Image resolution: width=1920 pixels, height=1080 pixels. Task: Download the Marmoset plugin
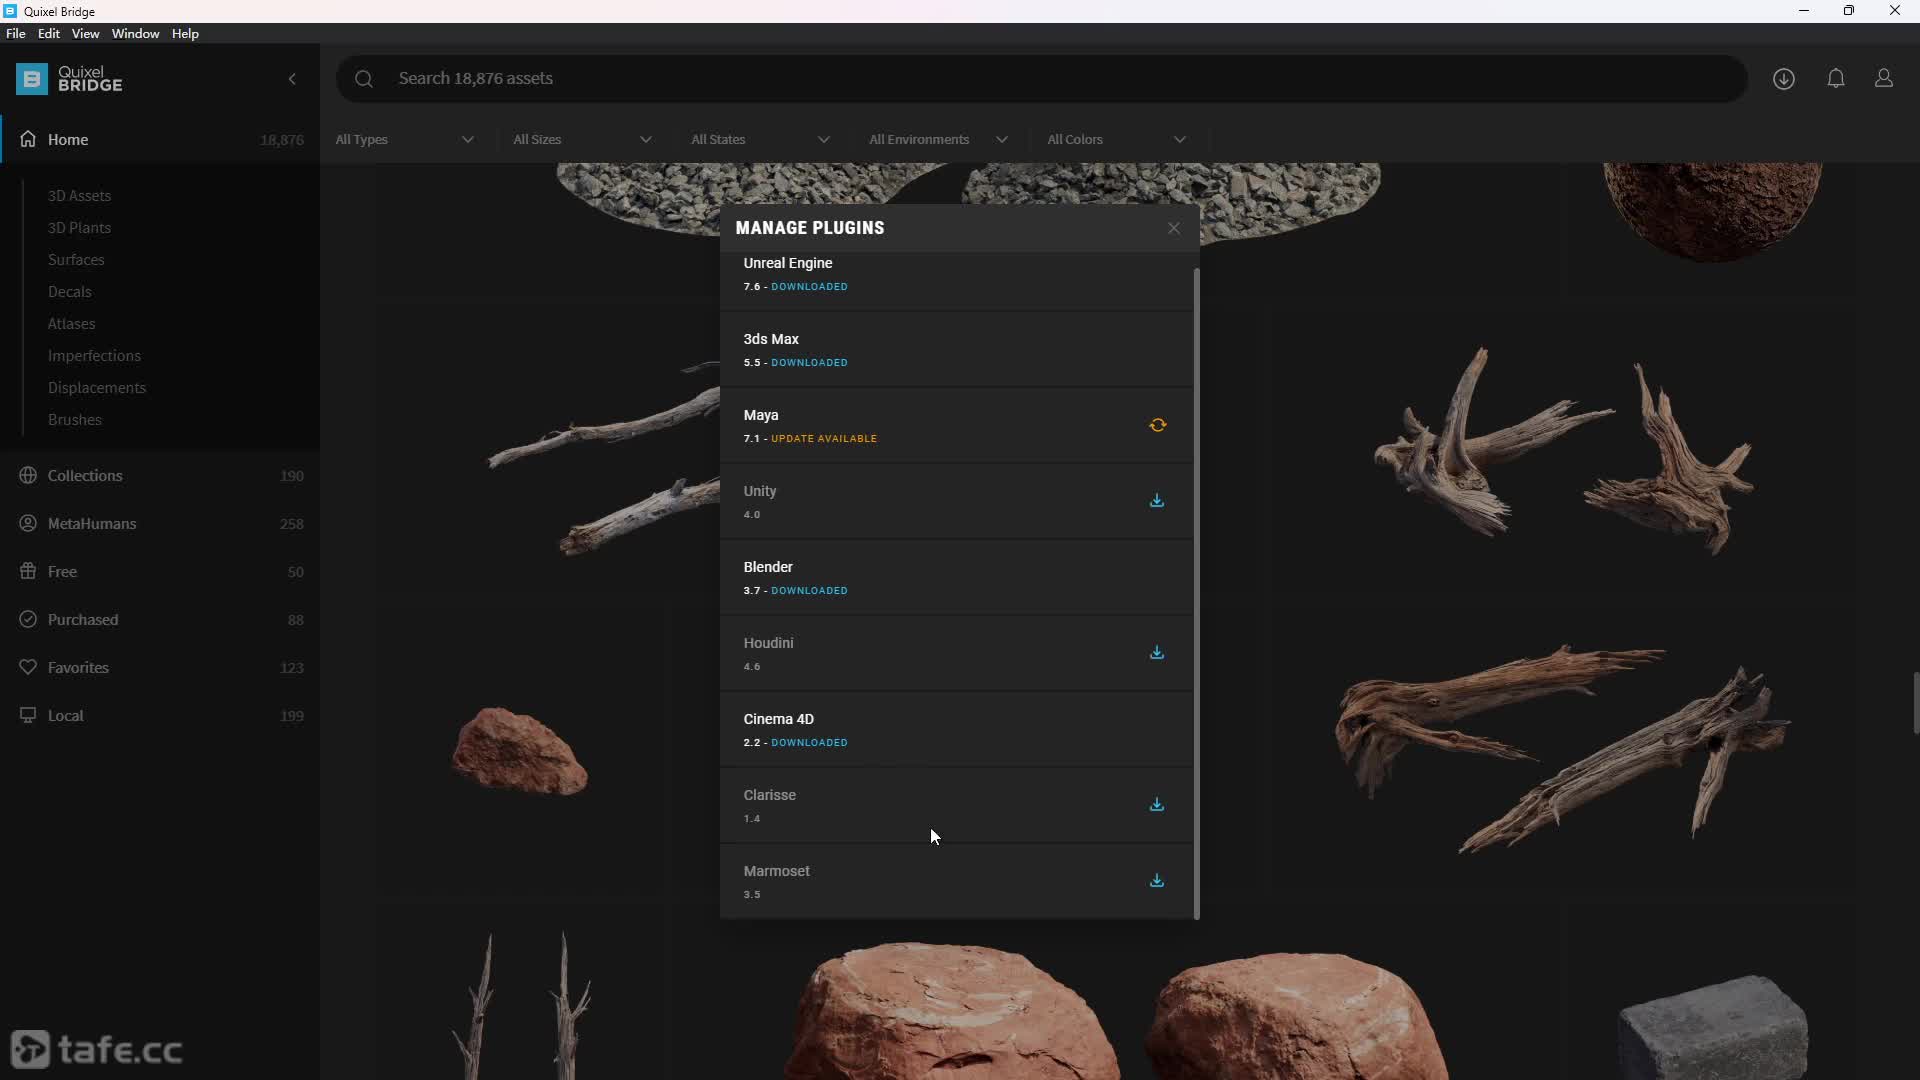[x=1157, y=880]
